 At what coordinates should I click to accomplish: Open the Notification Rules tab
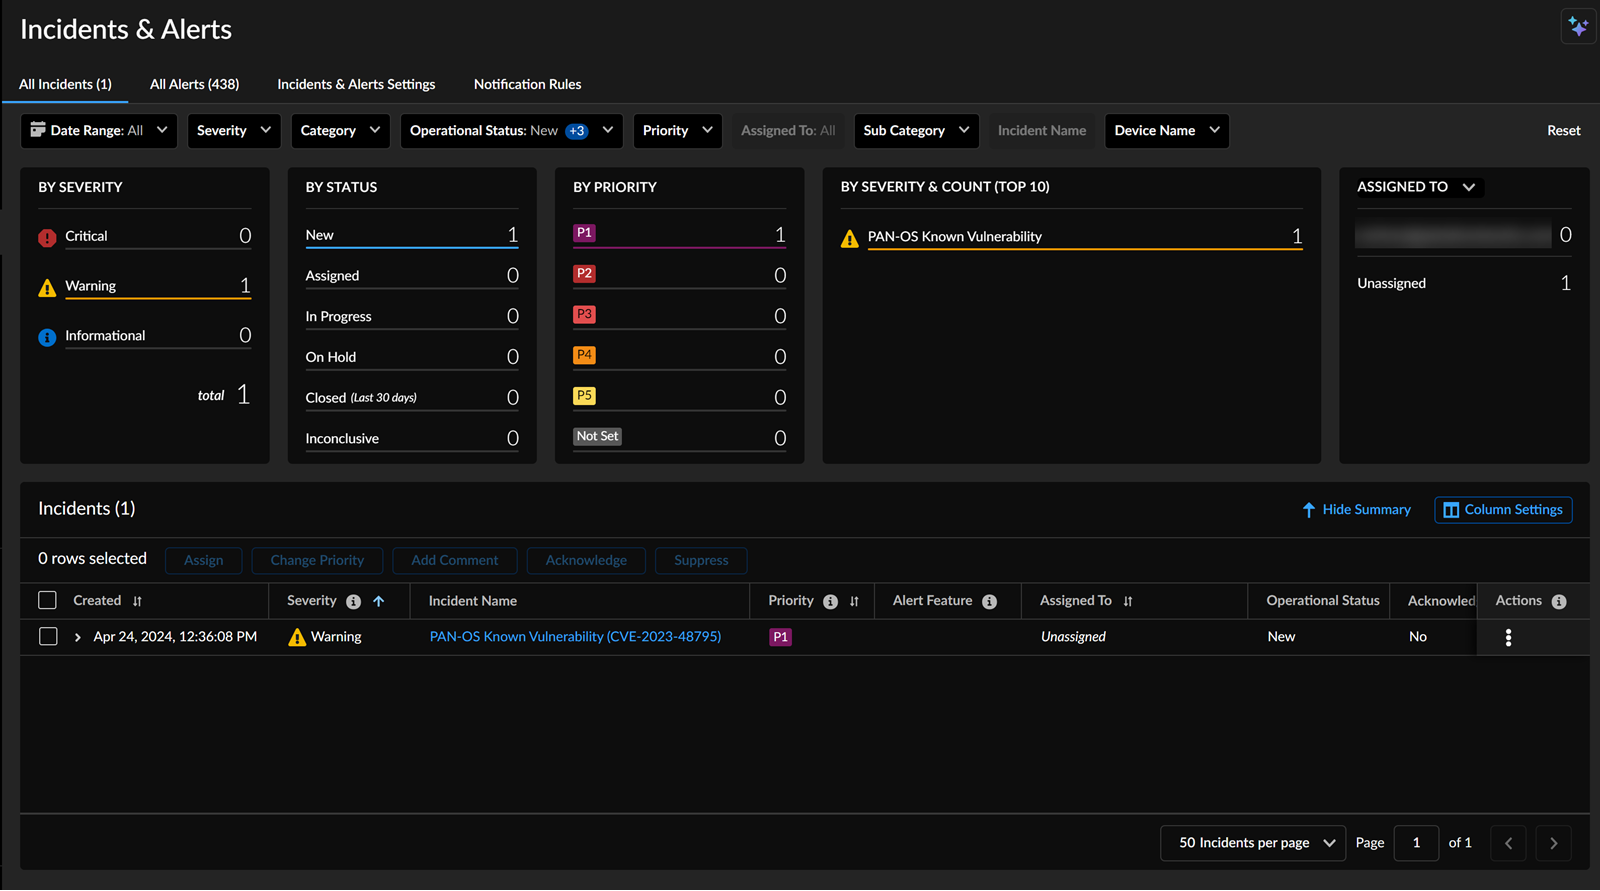pyautogui.click(x=527, y=84)
